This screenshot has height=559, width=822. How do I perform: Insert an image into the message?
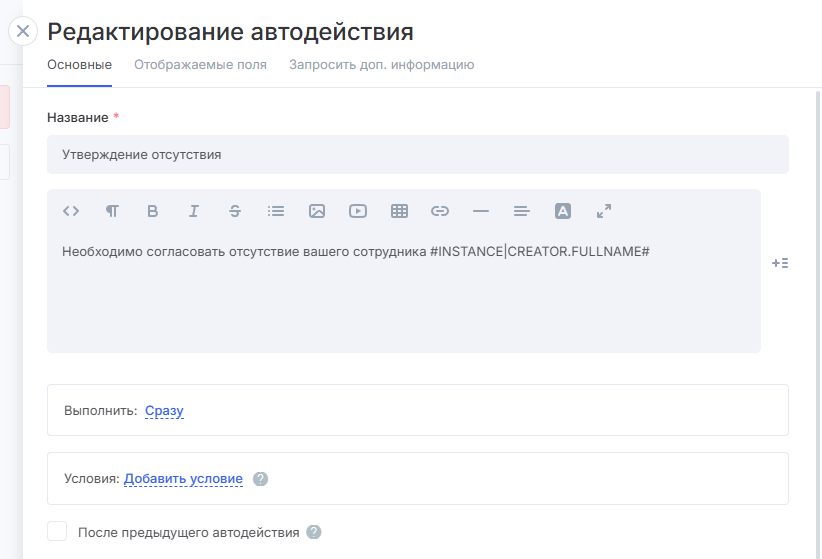[317, 211]
